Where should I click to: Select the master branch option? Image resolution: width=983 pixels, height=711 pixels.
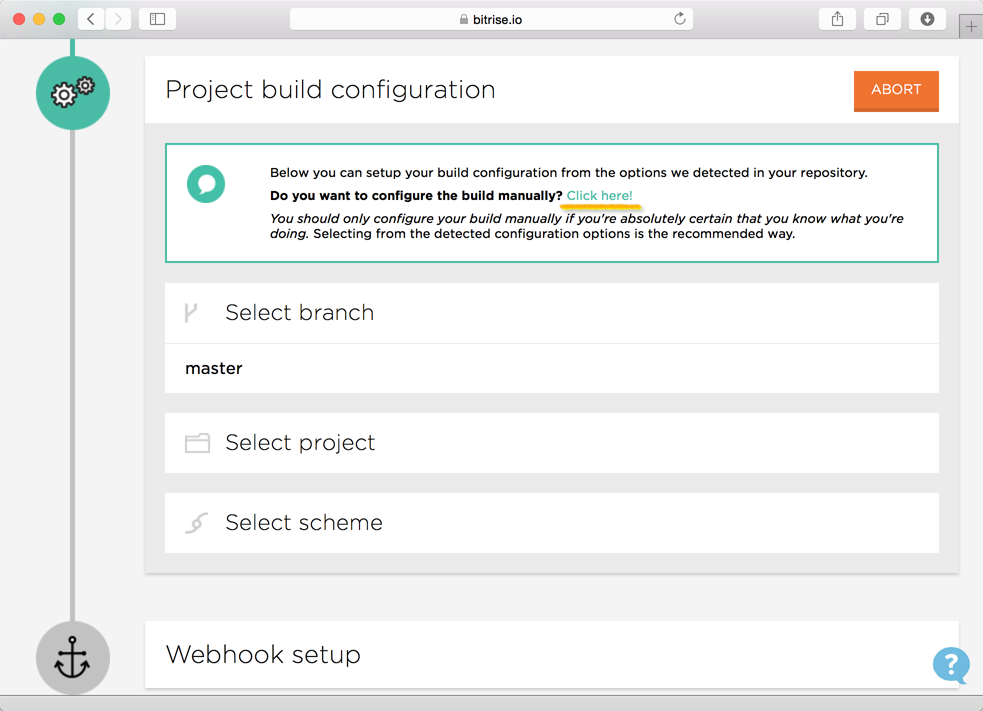coord(213,368)
